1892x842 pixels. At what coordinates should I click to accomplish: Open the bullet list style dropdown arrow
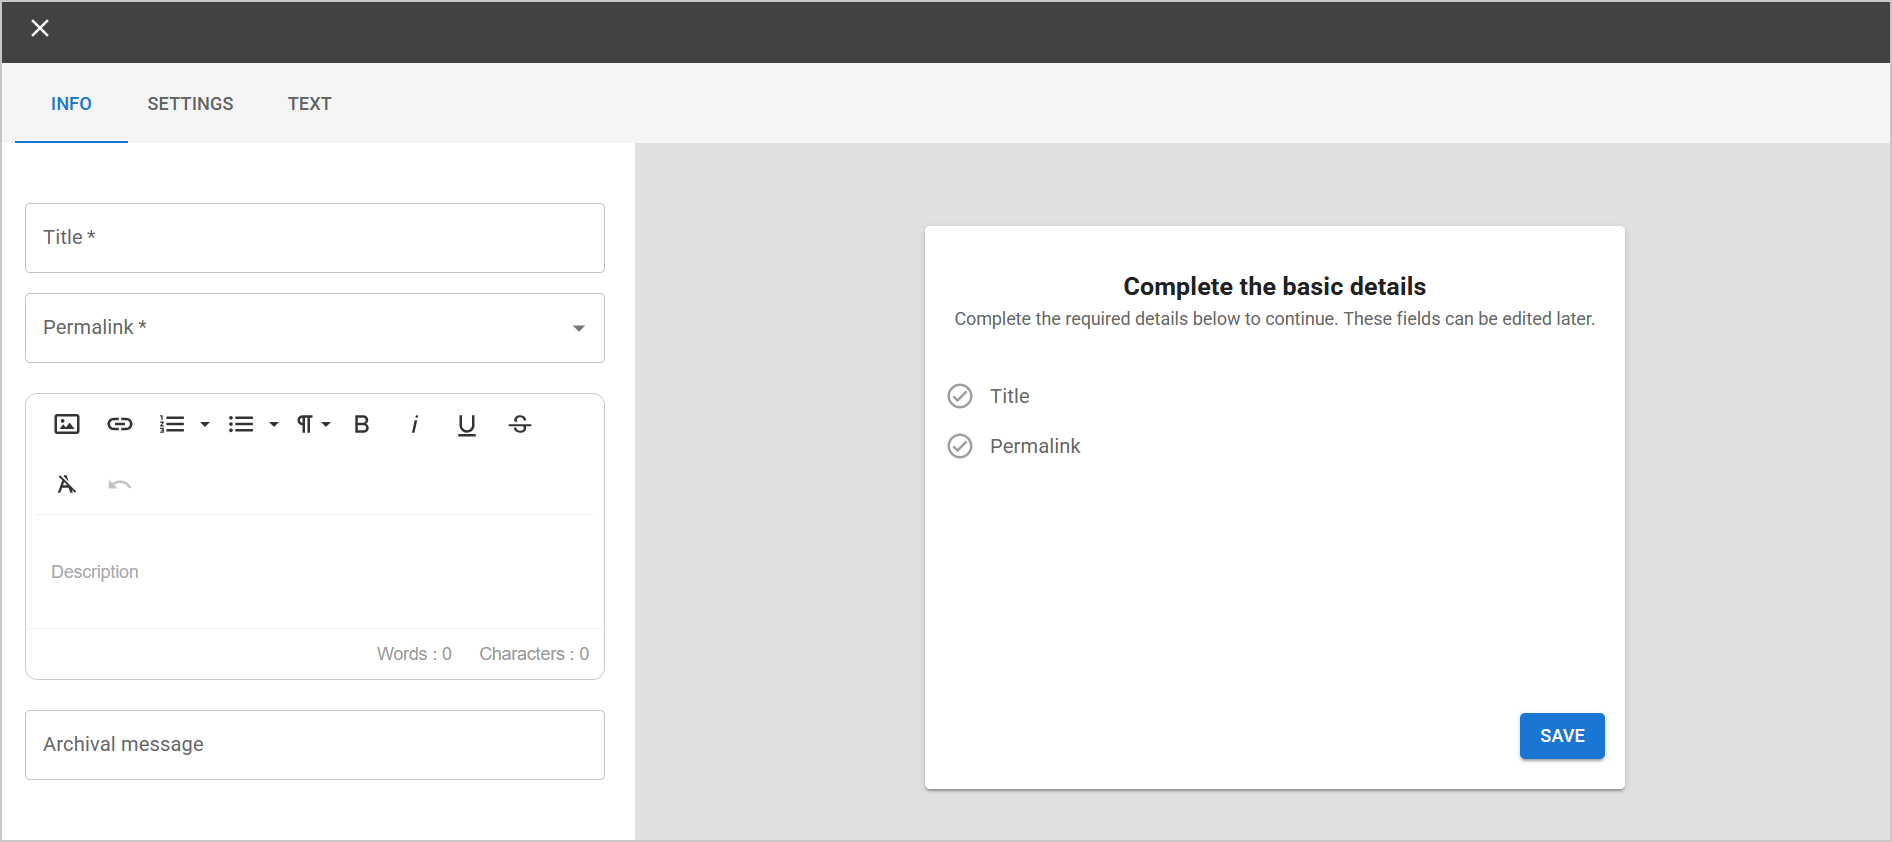pyautogui.click(x=274, y=424)
